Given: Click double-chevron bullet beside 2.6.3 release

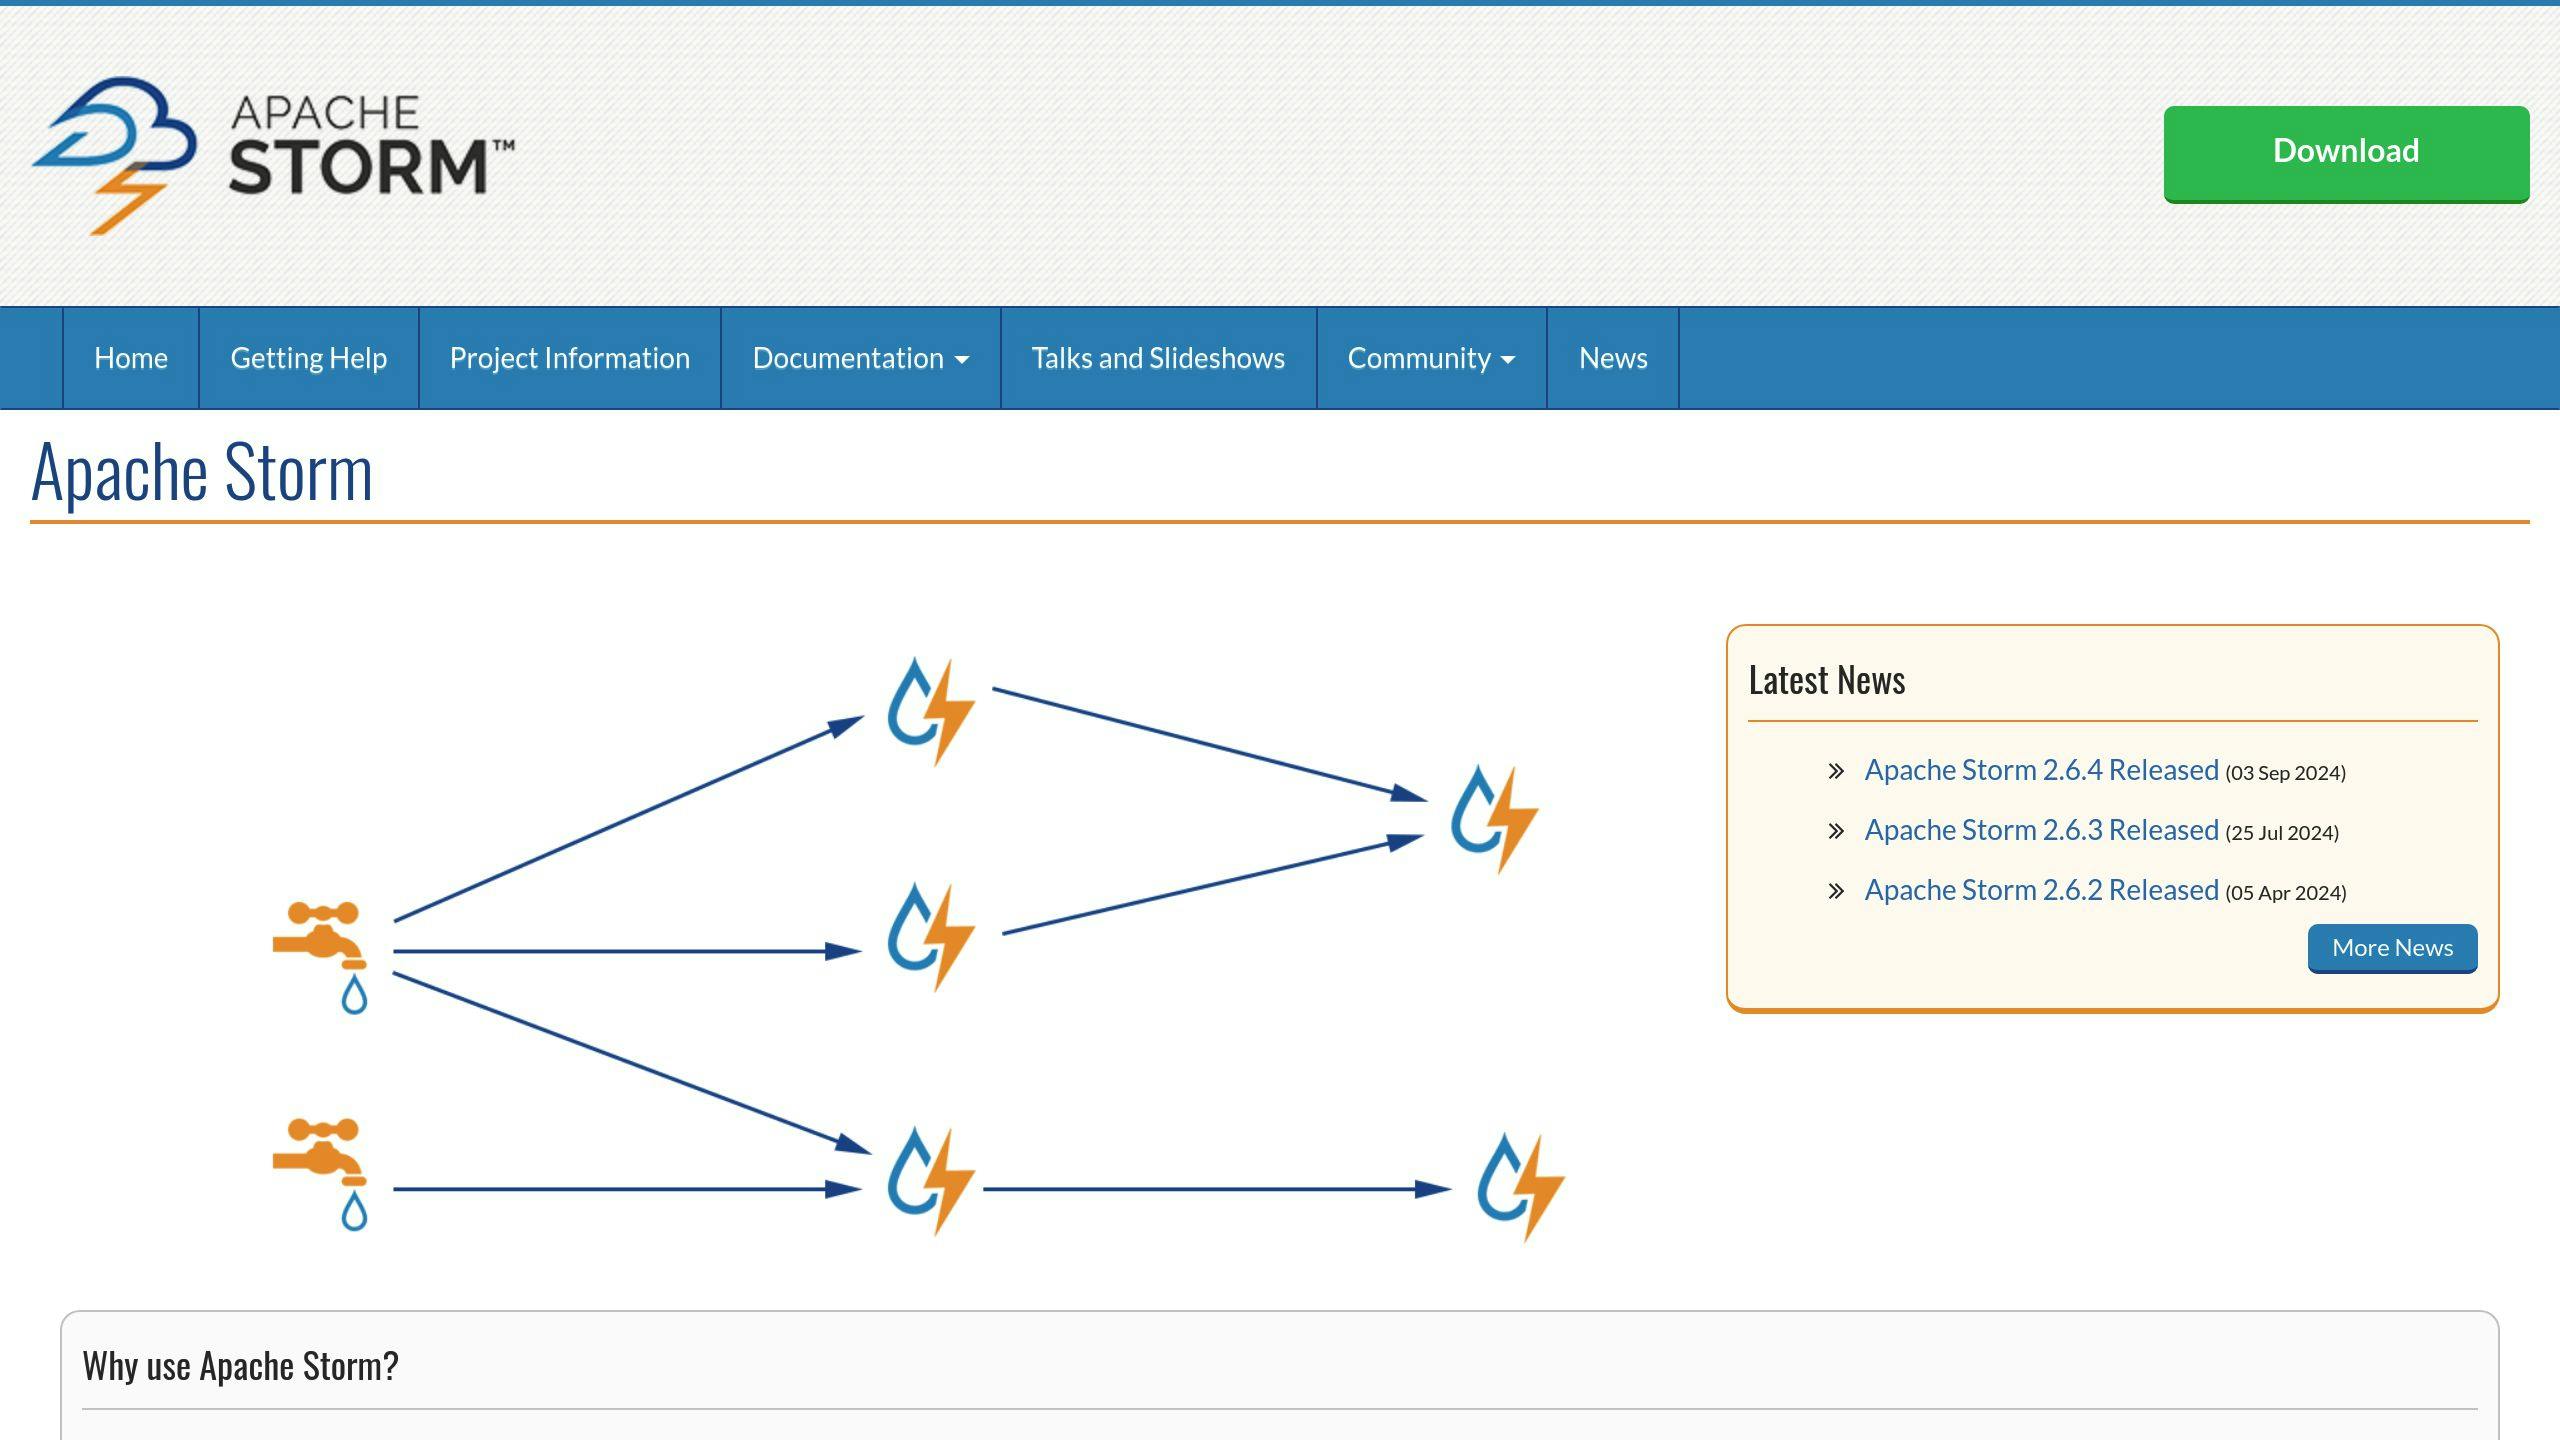Looking at the screenshot, I should click(x=1836, y=831).
